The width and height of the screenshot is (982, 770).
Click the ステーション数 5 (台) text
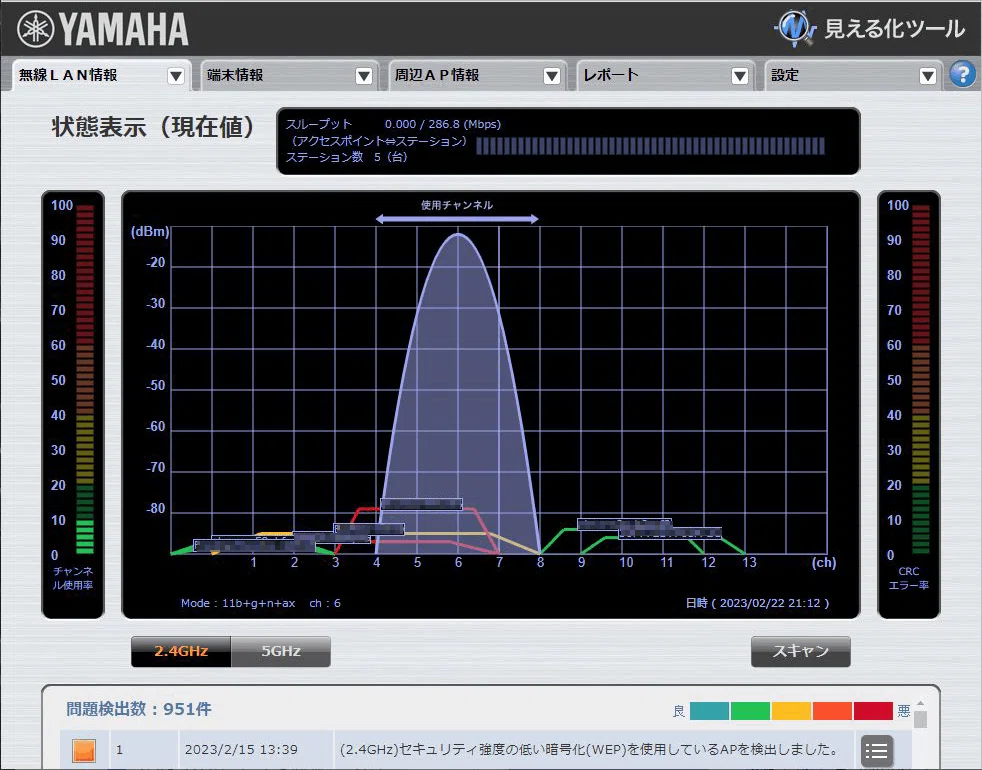[x=347, y=157]
